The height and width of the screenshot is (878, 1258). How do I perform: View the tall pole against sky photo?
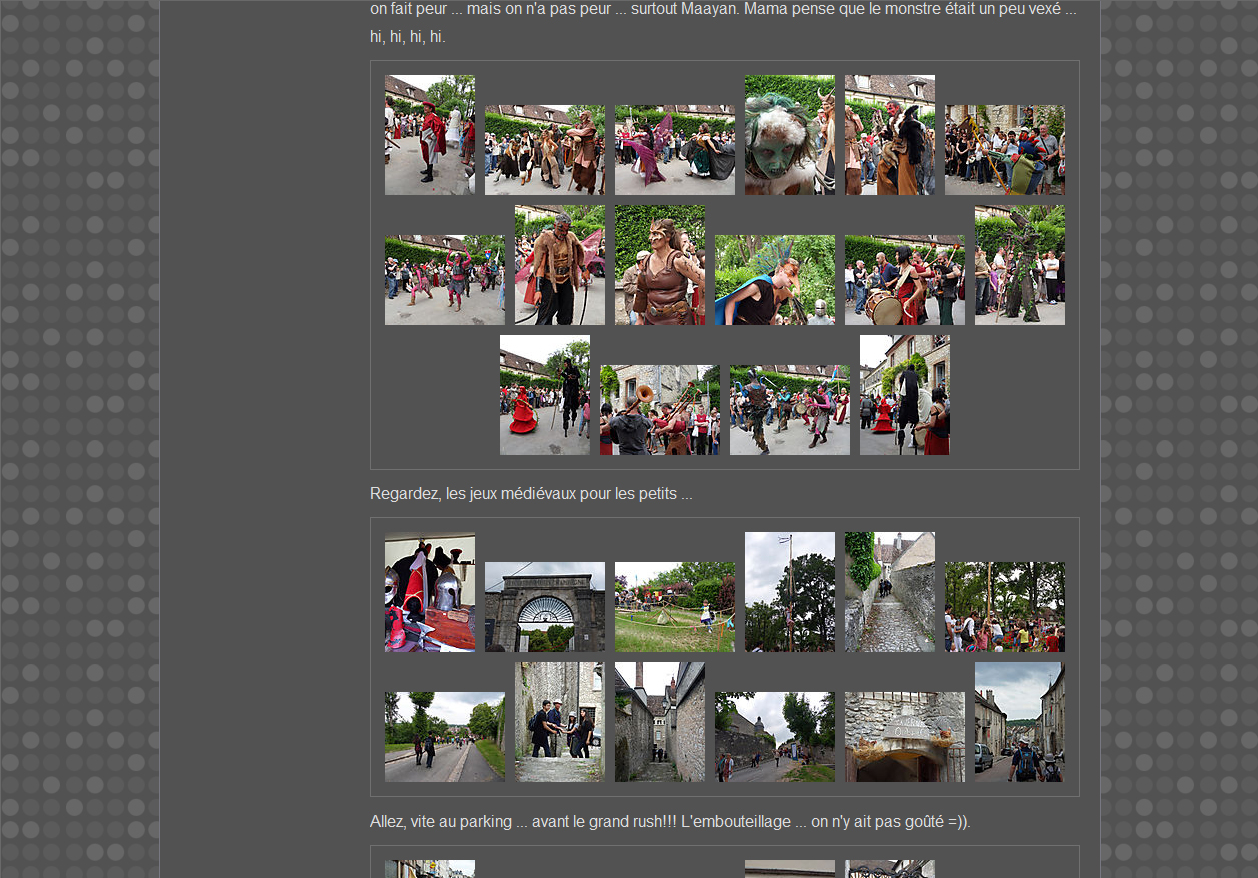(789, 592)
